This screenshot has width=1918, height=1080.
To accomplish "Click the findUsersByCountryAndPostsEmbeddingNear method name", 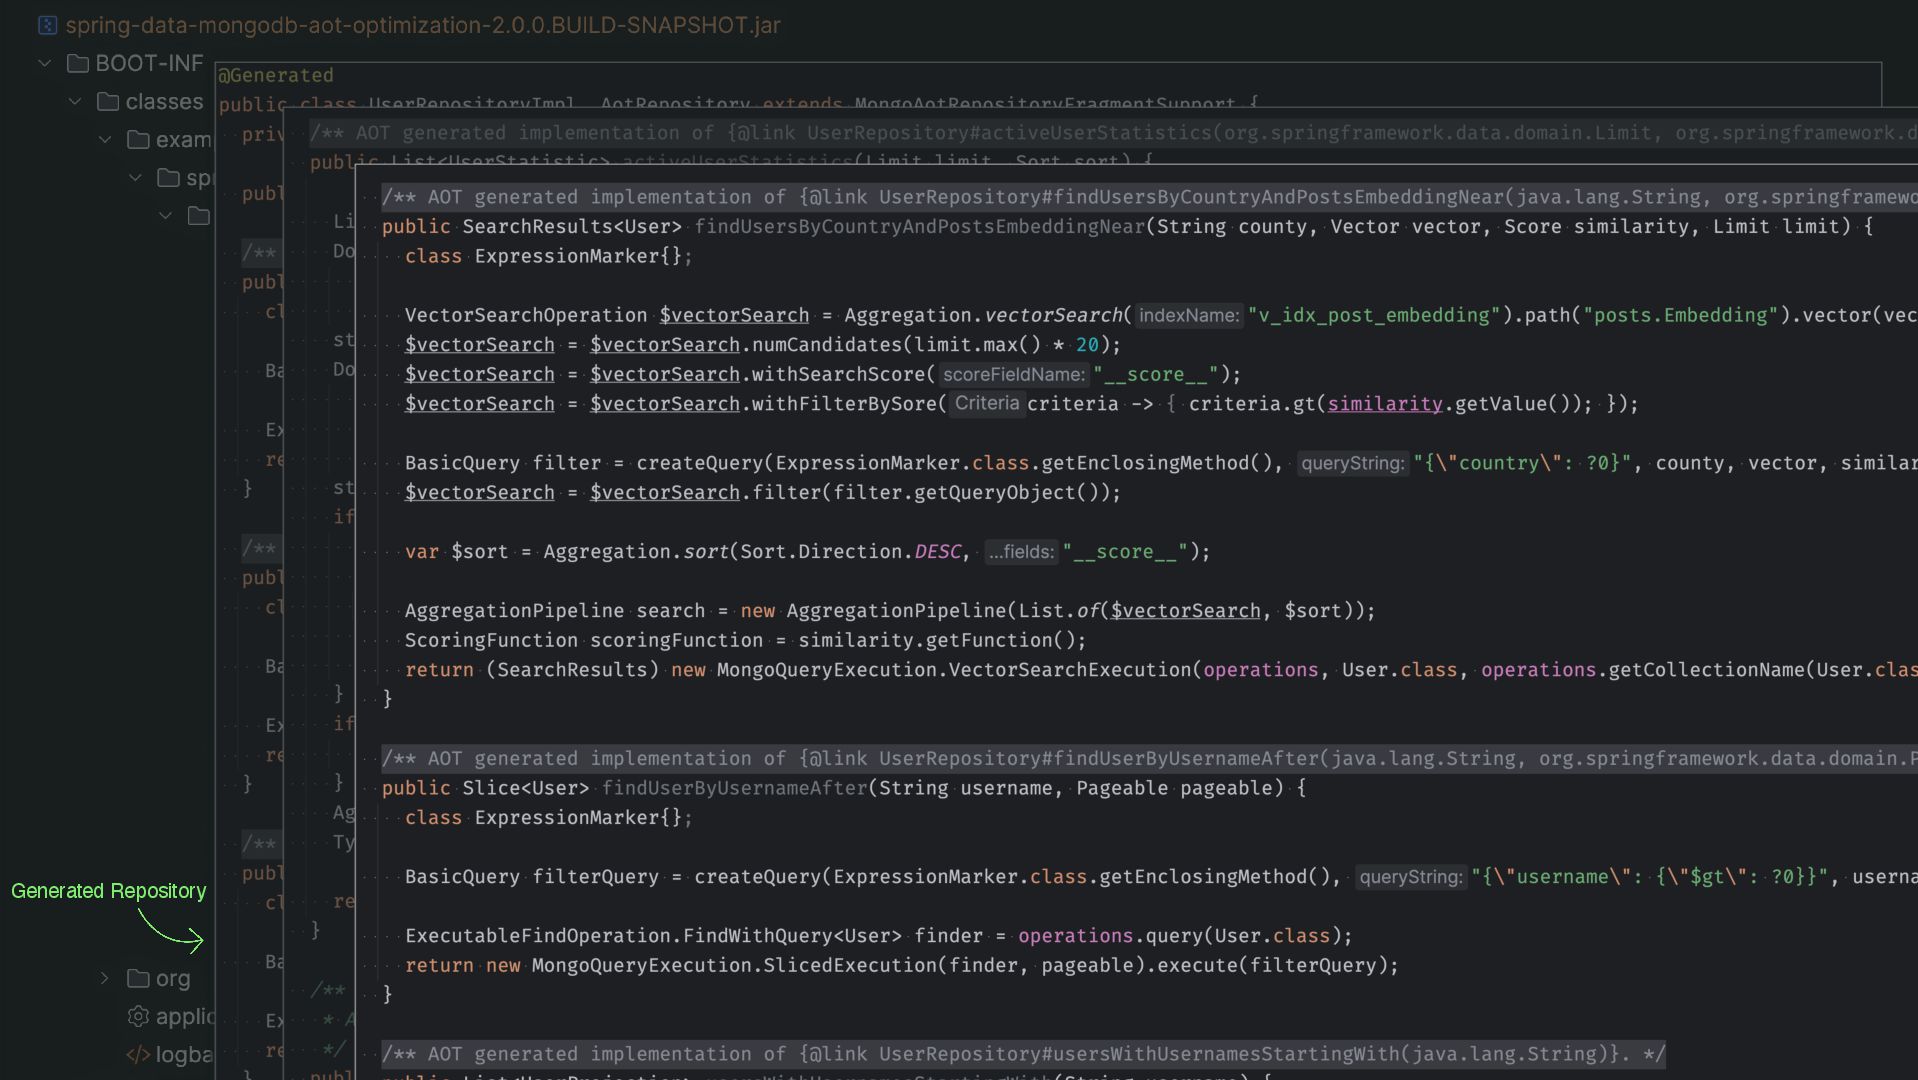I will (x=919, y=227).
